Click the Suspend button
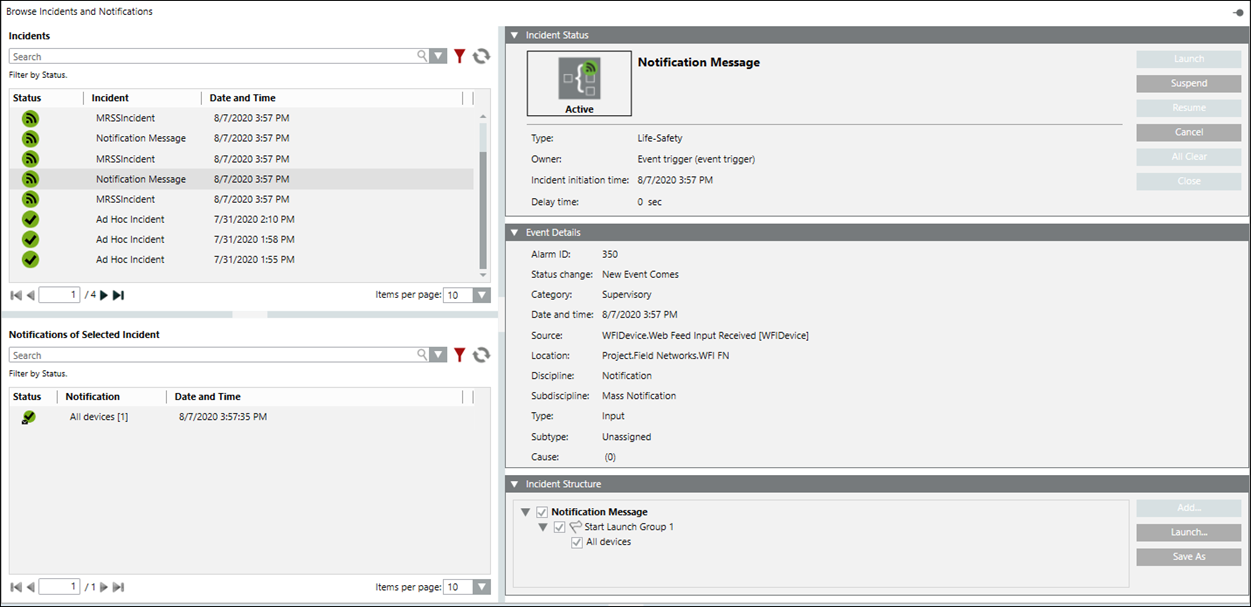 pos(1188,84)
